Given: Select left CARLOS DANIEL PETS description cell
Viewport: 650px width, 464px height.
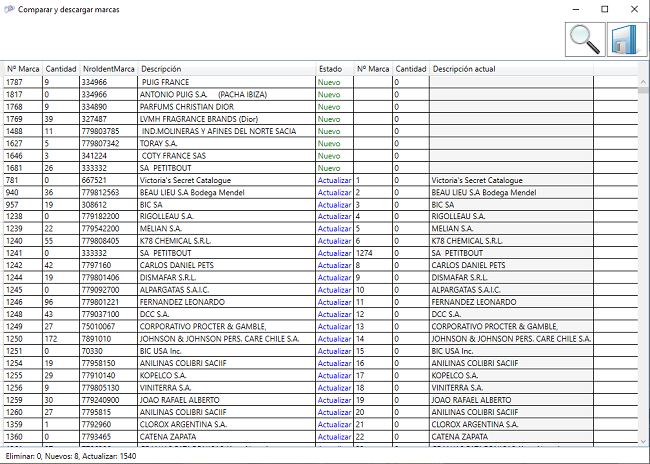Looking at the screenshot, I should (226, 265).
